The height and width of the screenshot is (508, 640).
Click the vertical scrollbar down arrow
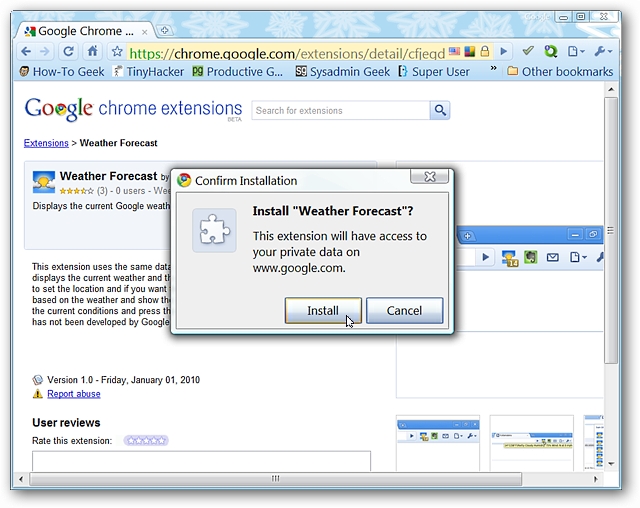tap(611, 464)
